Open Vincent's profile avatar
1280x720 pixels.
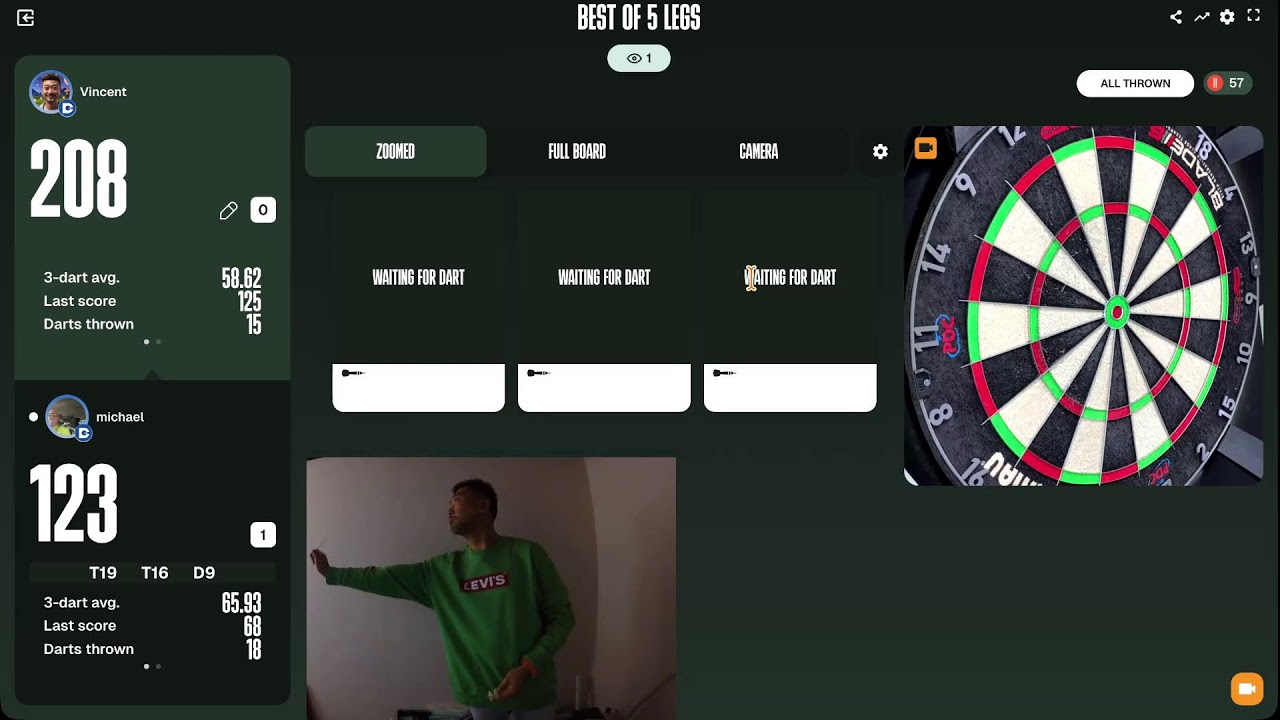point(50,92)
